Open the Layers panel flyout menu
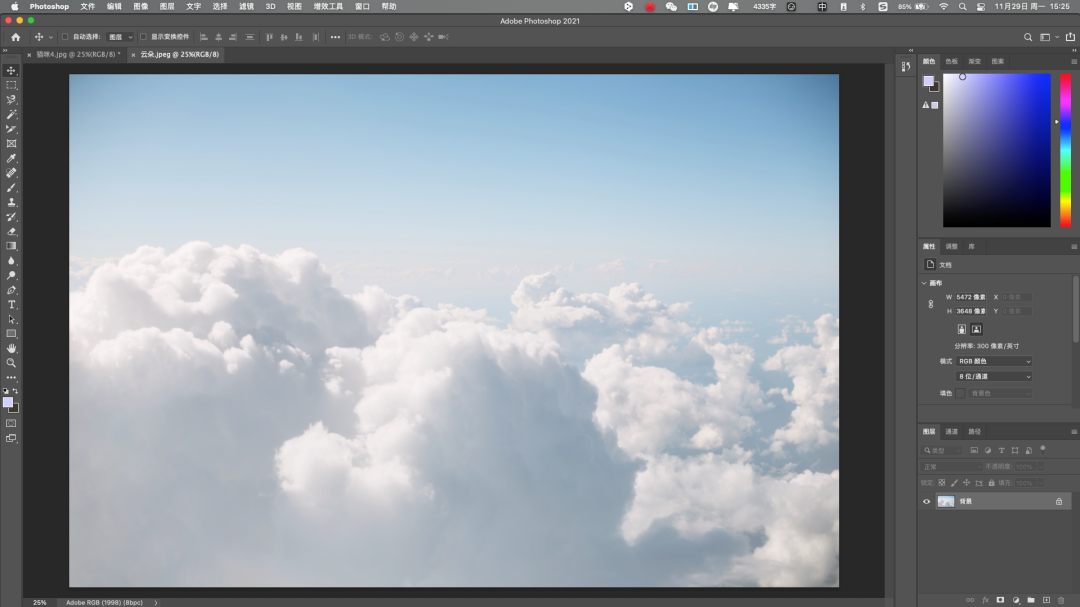 [x=1074, y=432]
